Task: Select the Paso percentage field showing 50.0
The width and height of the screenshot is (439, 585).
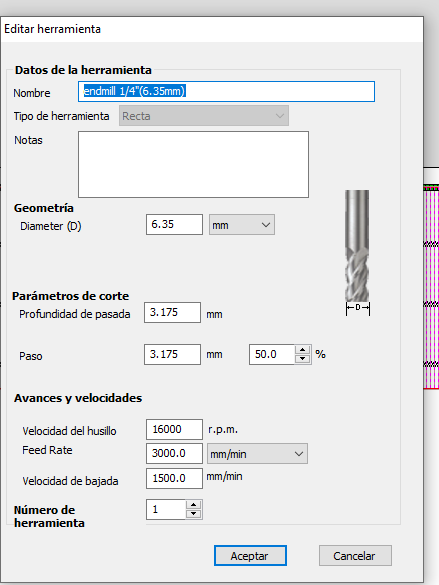Action: coord(272,354)
